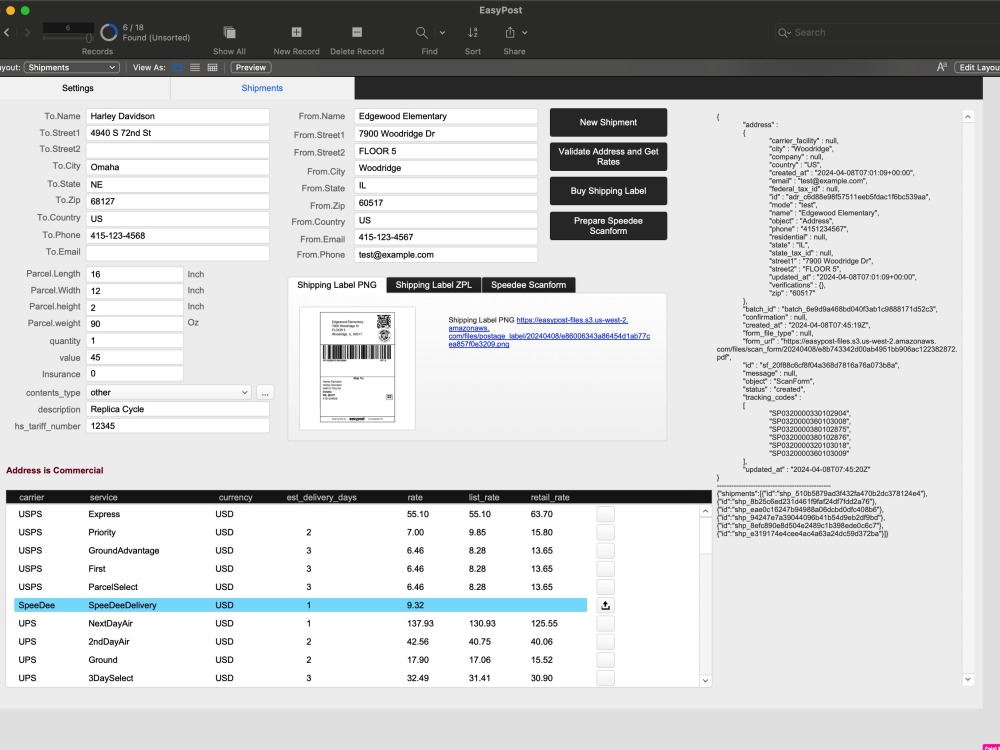Viewport: 1000px width, 750px height.
Task: Click the New Shipment button
Action: 607,122
